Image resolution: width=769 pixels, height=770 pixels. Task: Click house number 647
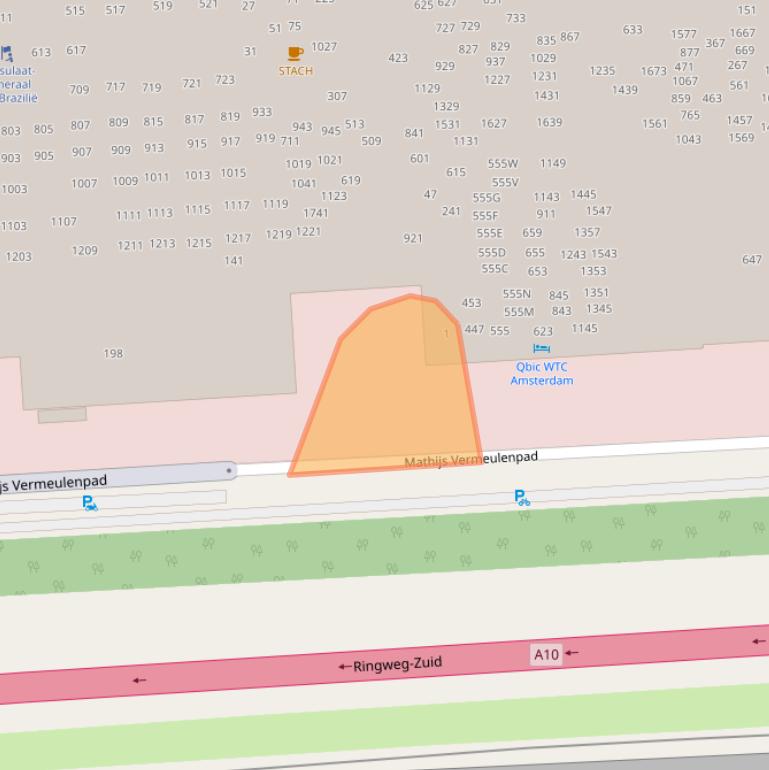point(751,260)
